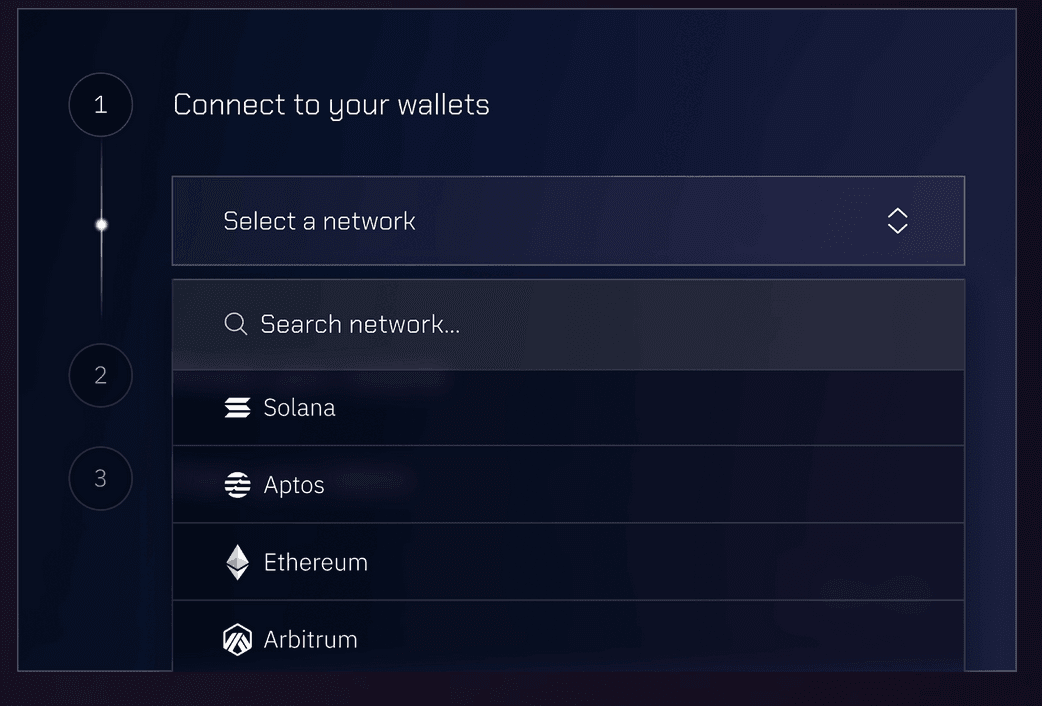Select the Arbitrum network option
1042x706 pixels.
tap(567, 638)
